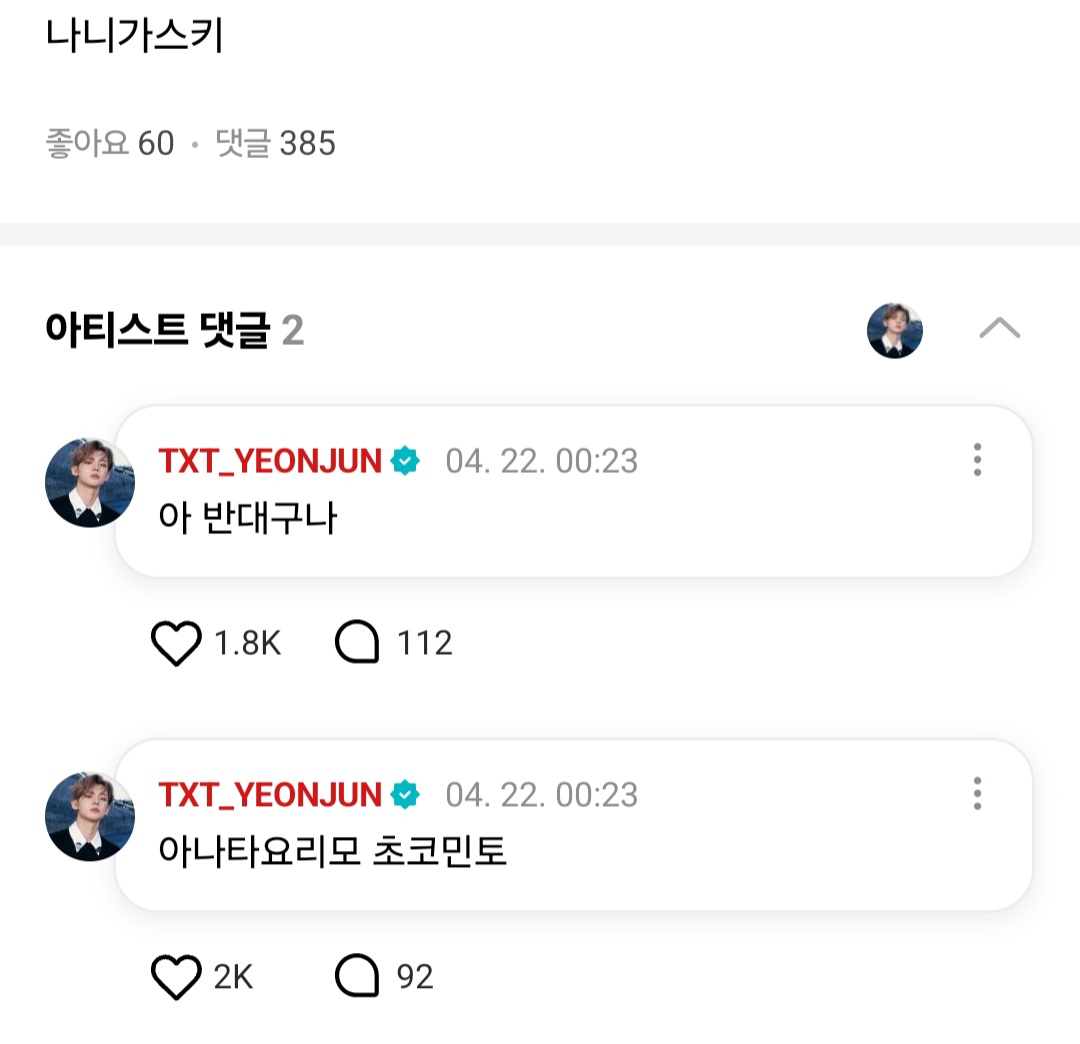Viewport: 1080px width, 1044px height.
Task: Open more options on the second Yeonjun comment
Action: tap(977, 794)
